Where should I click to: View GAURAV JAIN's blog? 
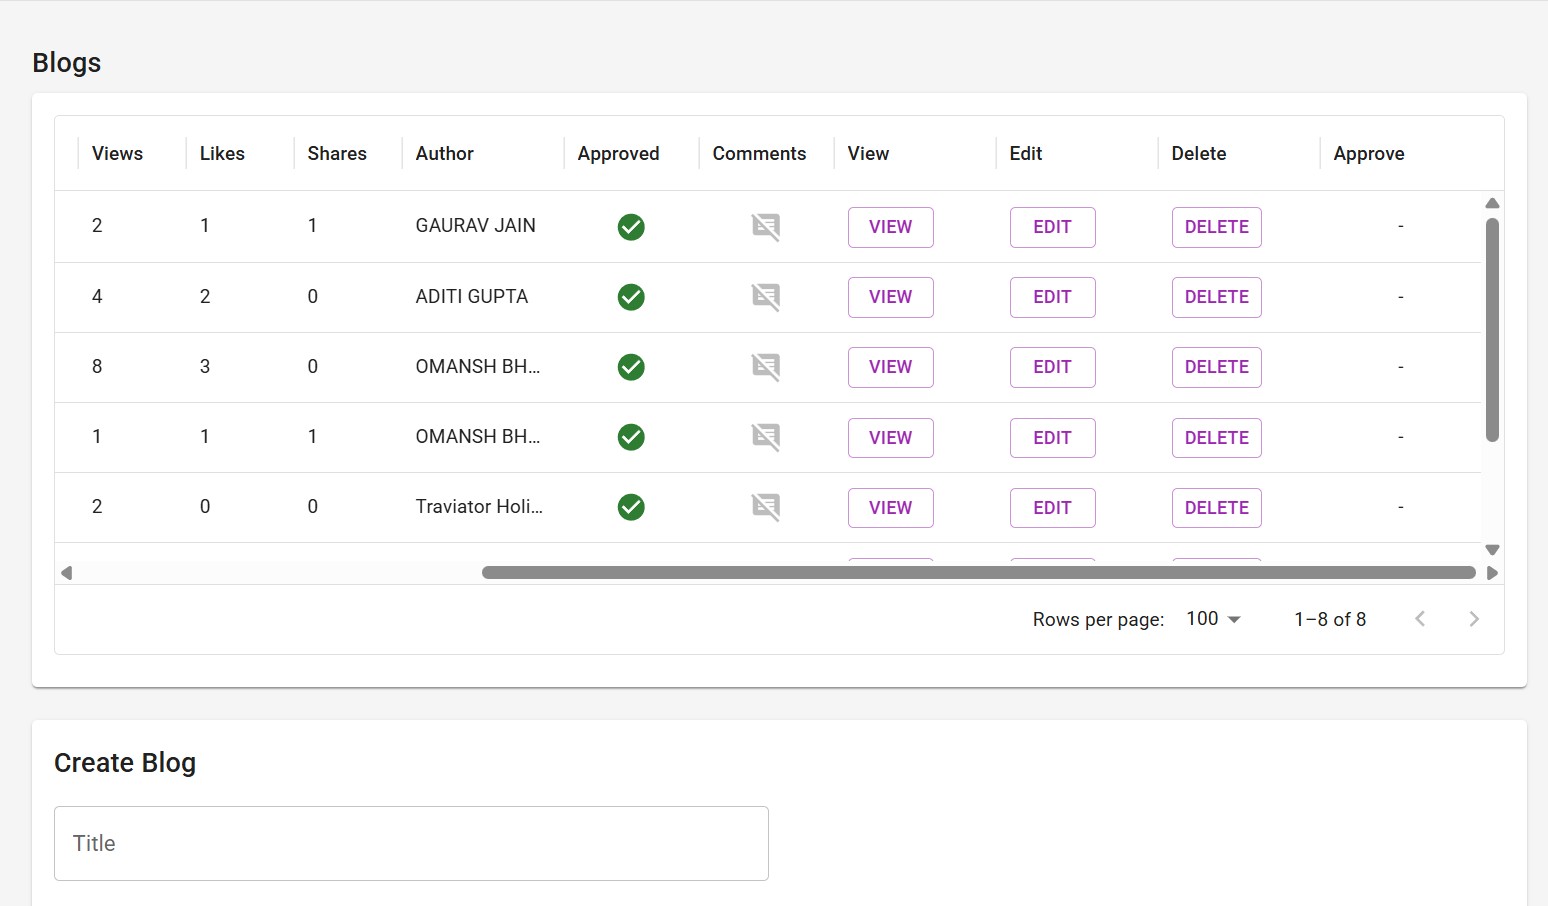pyautogui.click(x=891, y=227)
